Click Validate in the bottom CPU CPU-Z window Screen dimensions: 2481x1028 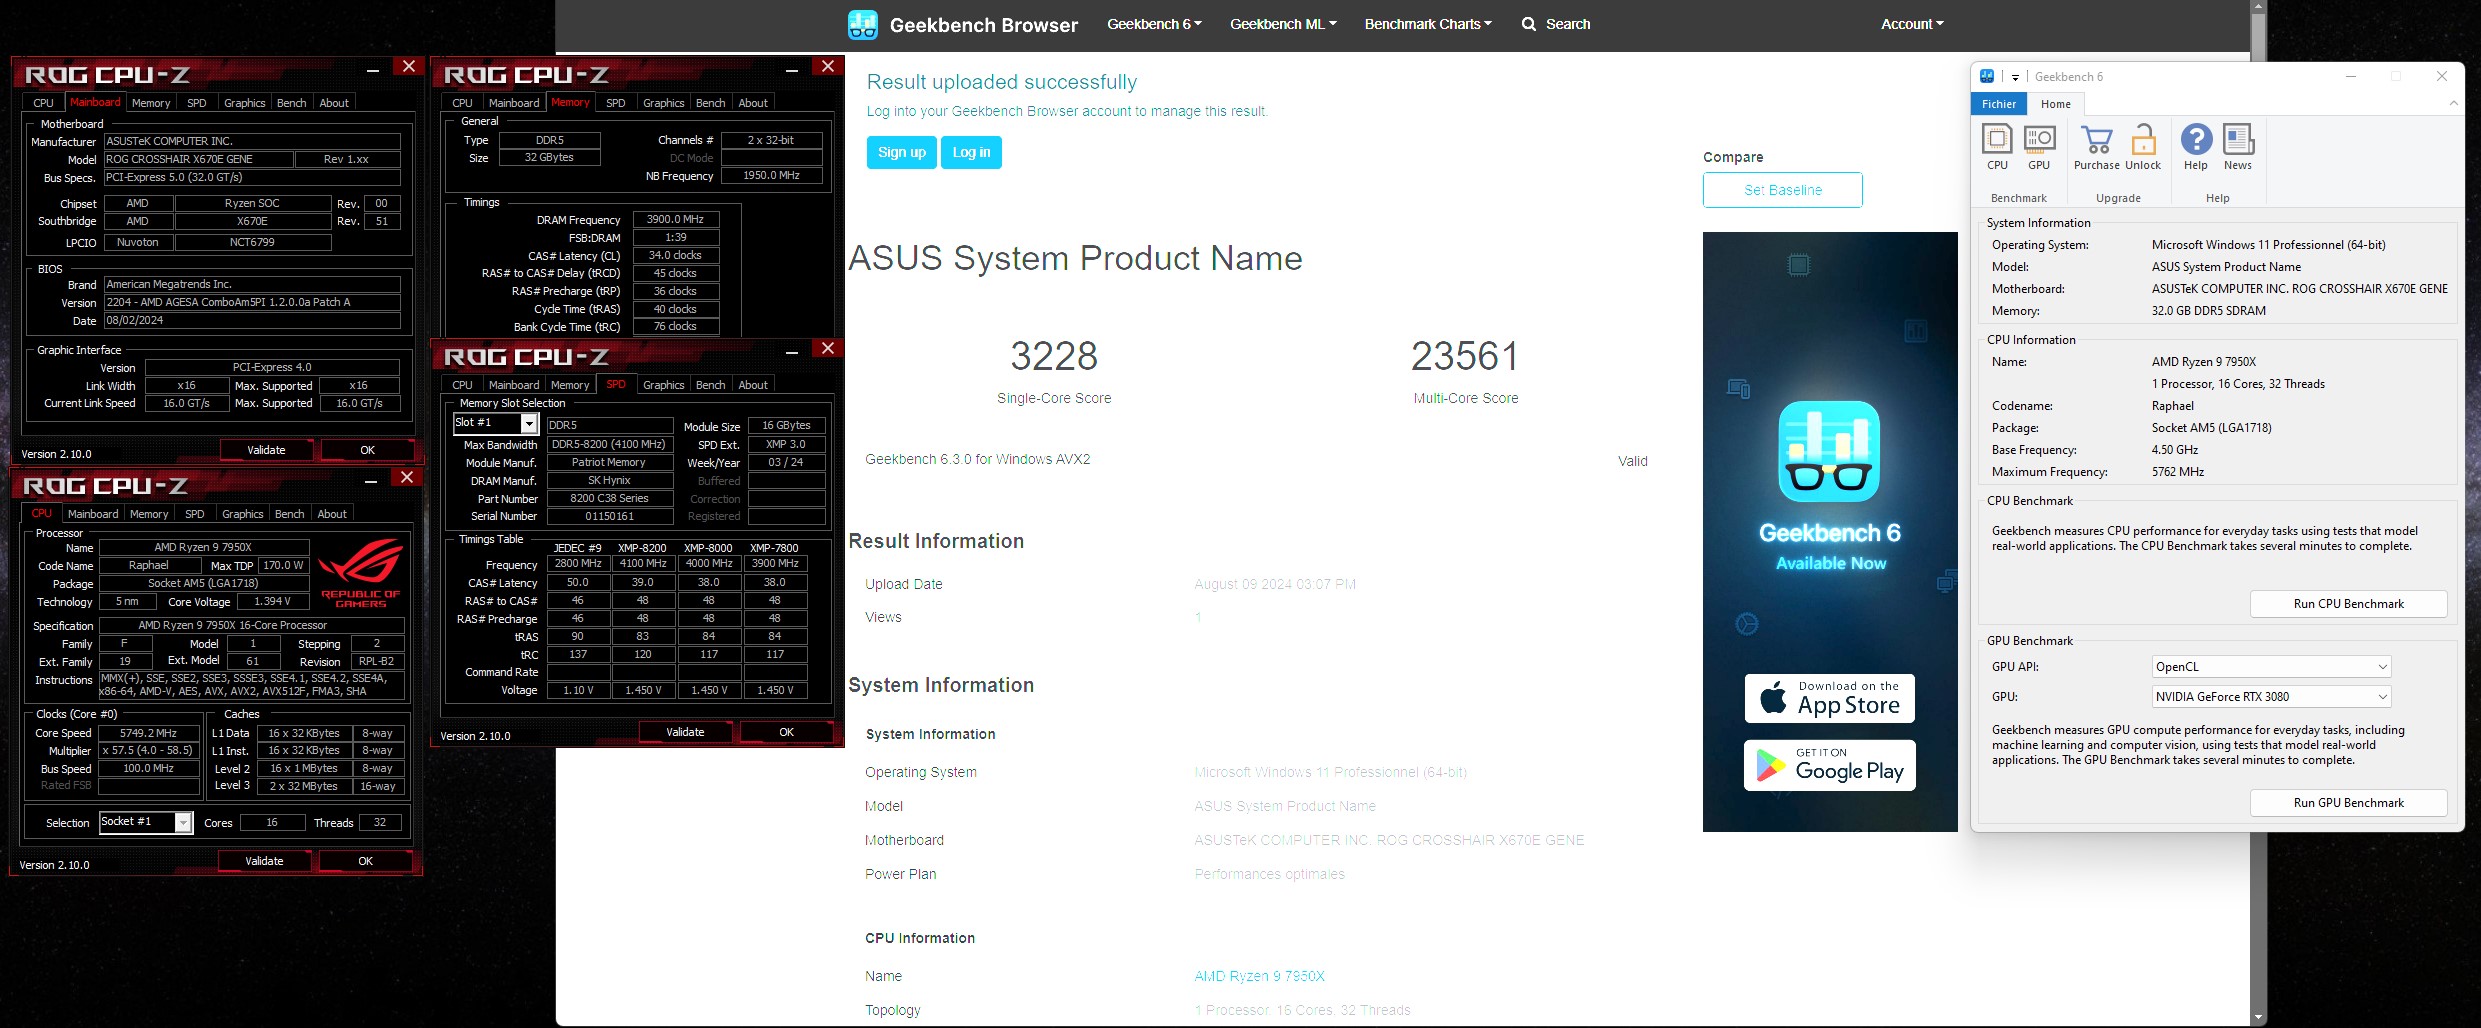point(264,861)
